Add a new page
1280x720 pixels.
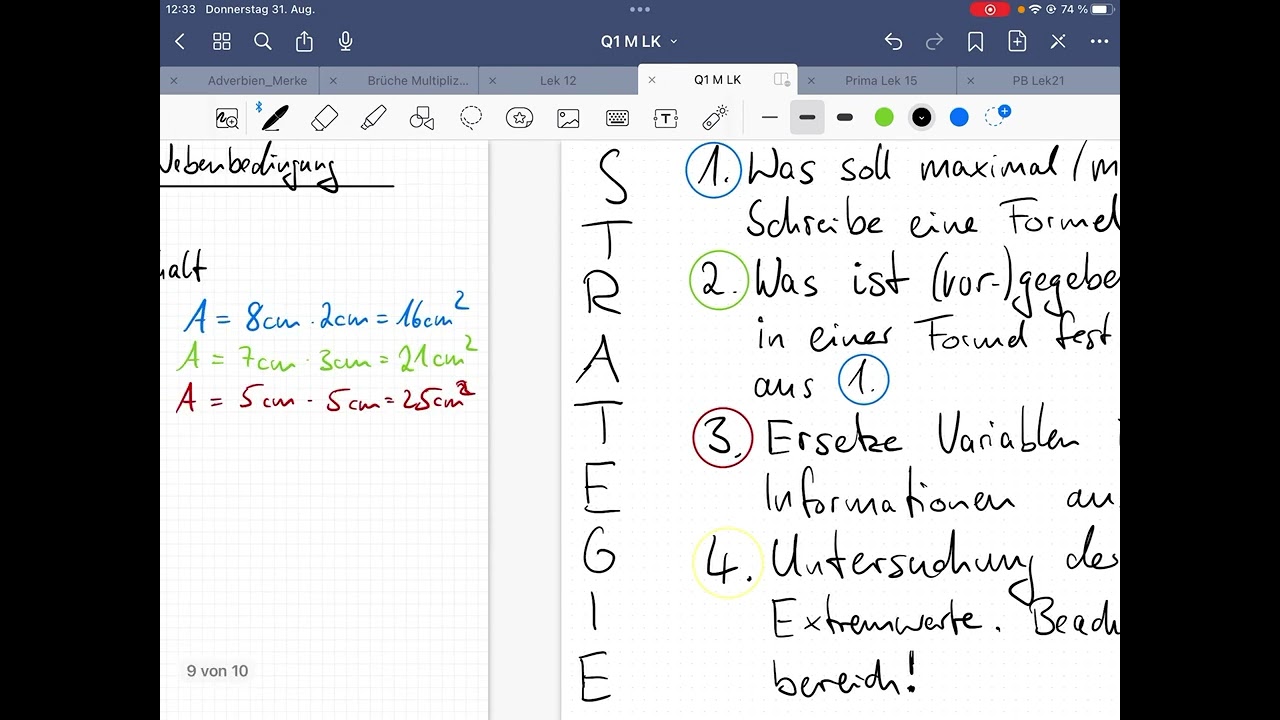1017,41
